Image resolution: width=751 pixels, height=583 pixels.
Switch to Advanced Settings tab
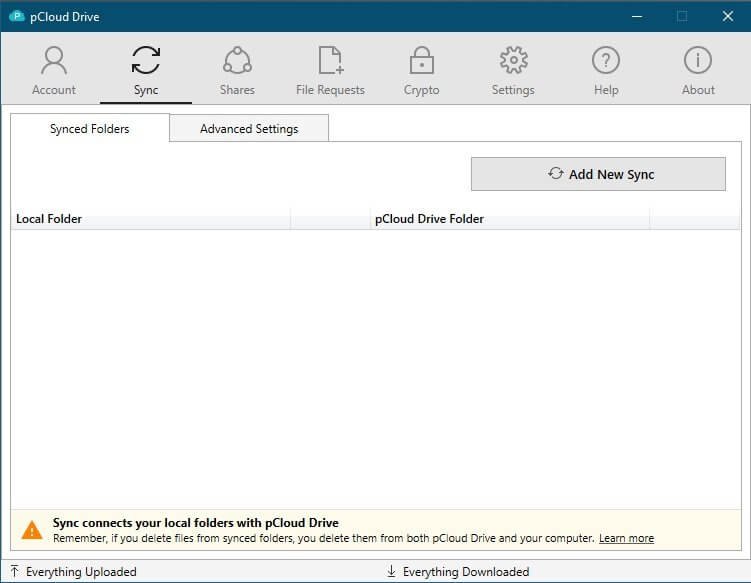point(249,128)
